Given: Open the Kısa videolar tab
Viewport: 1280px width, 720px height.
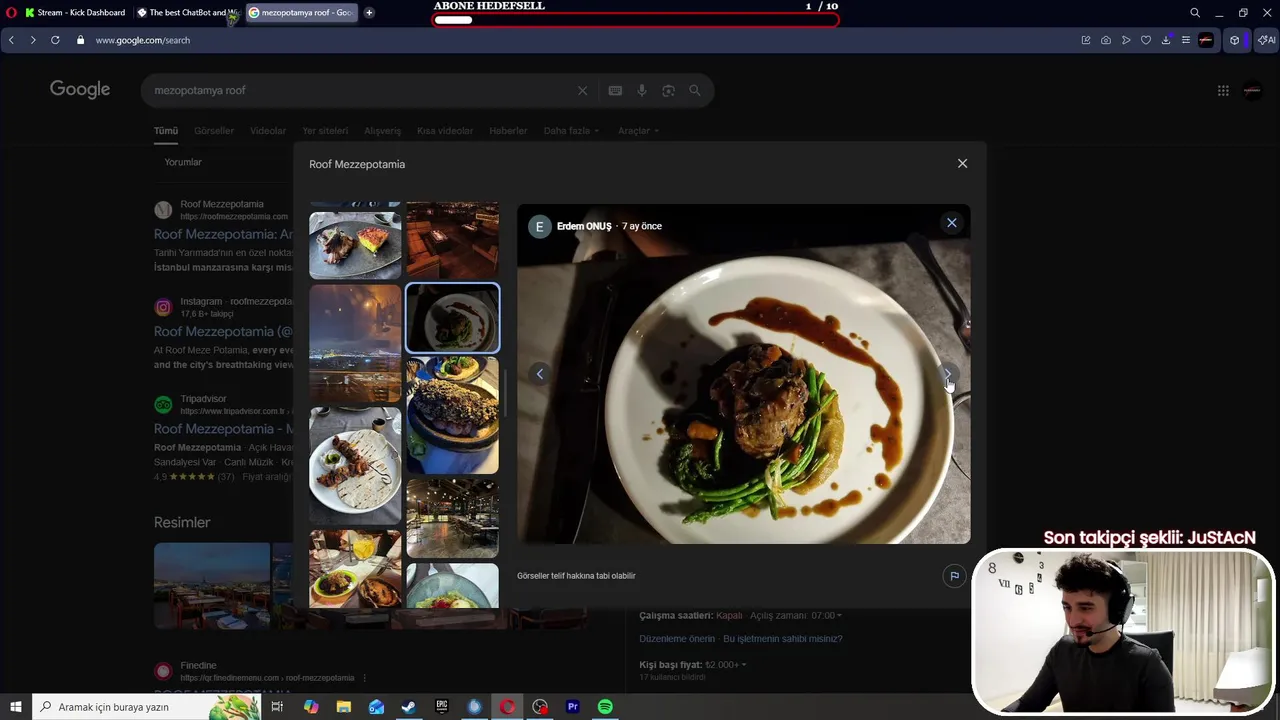Looking at the screenshot, I should 445,131.
